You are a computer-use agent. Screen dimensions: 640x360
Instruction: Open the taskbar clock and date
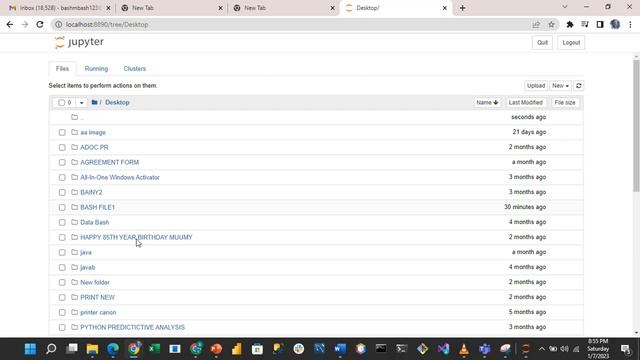point(598,349)
